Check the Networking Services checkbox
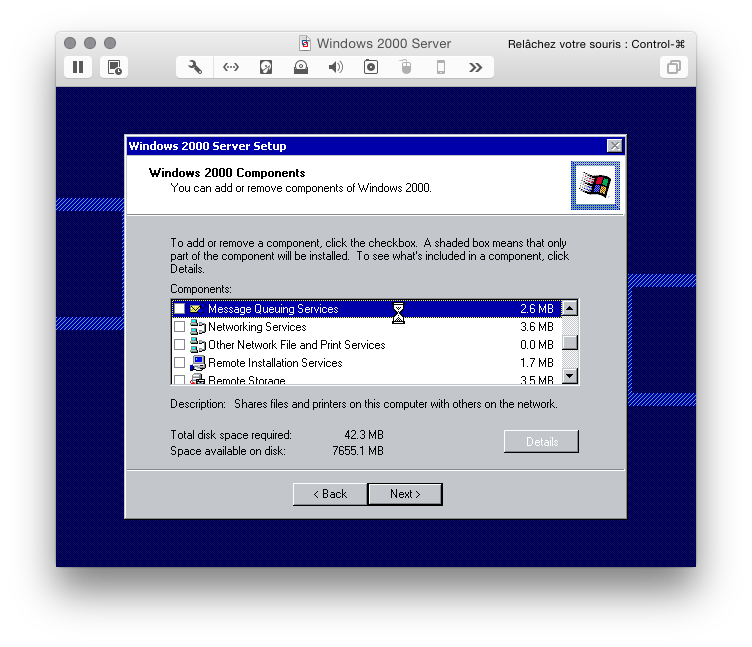The height and width of the screenshot is (647, 752). [x=179, y=327]
